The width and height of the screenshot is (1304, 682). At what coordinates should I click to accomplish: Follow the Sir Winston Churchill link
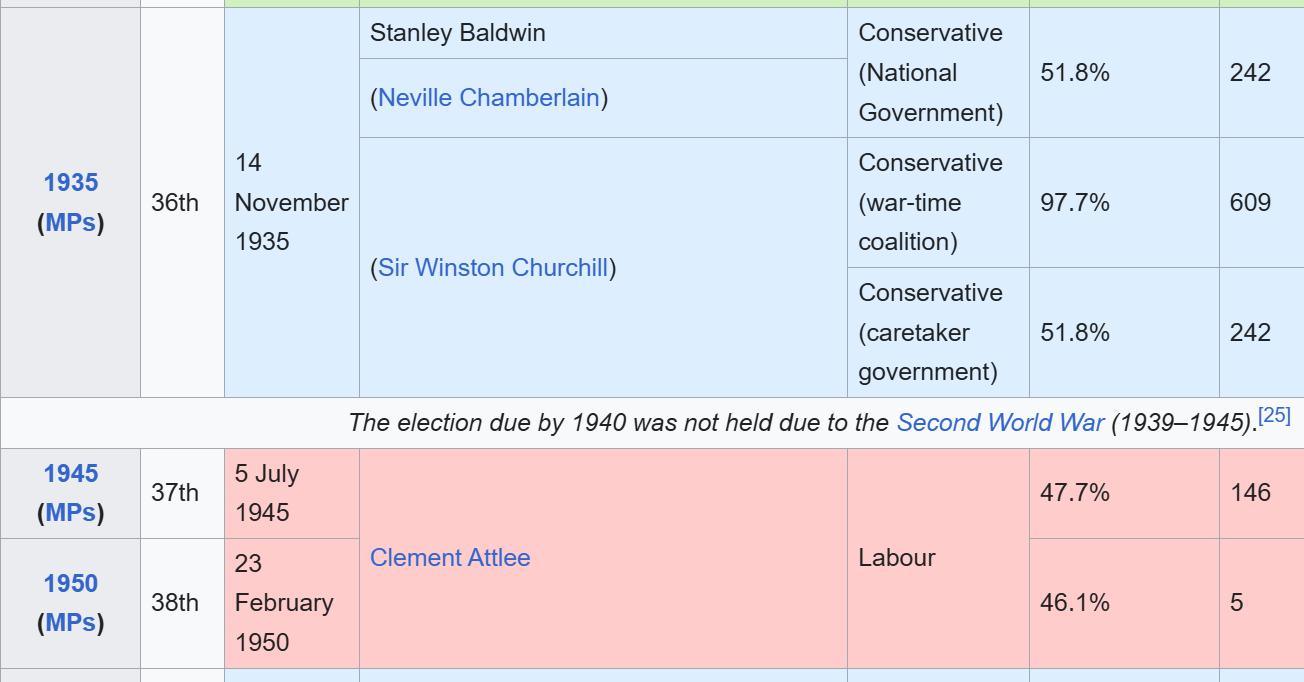(x=493, y=268)
